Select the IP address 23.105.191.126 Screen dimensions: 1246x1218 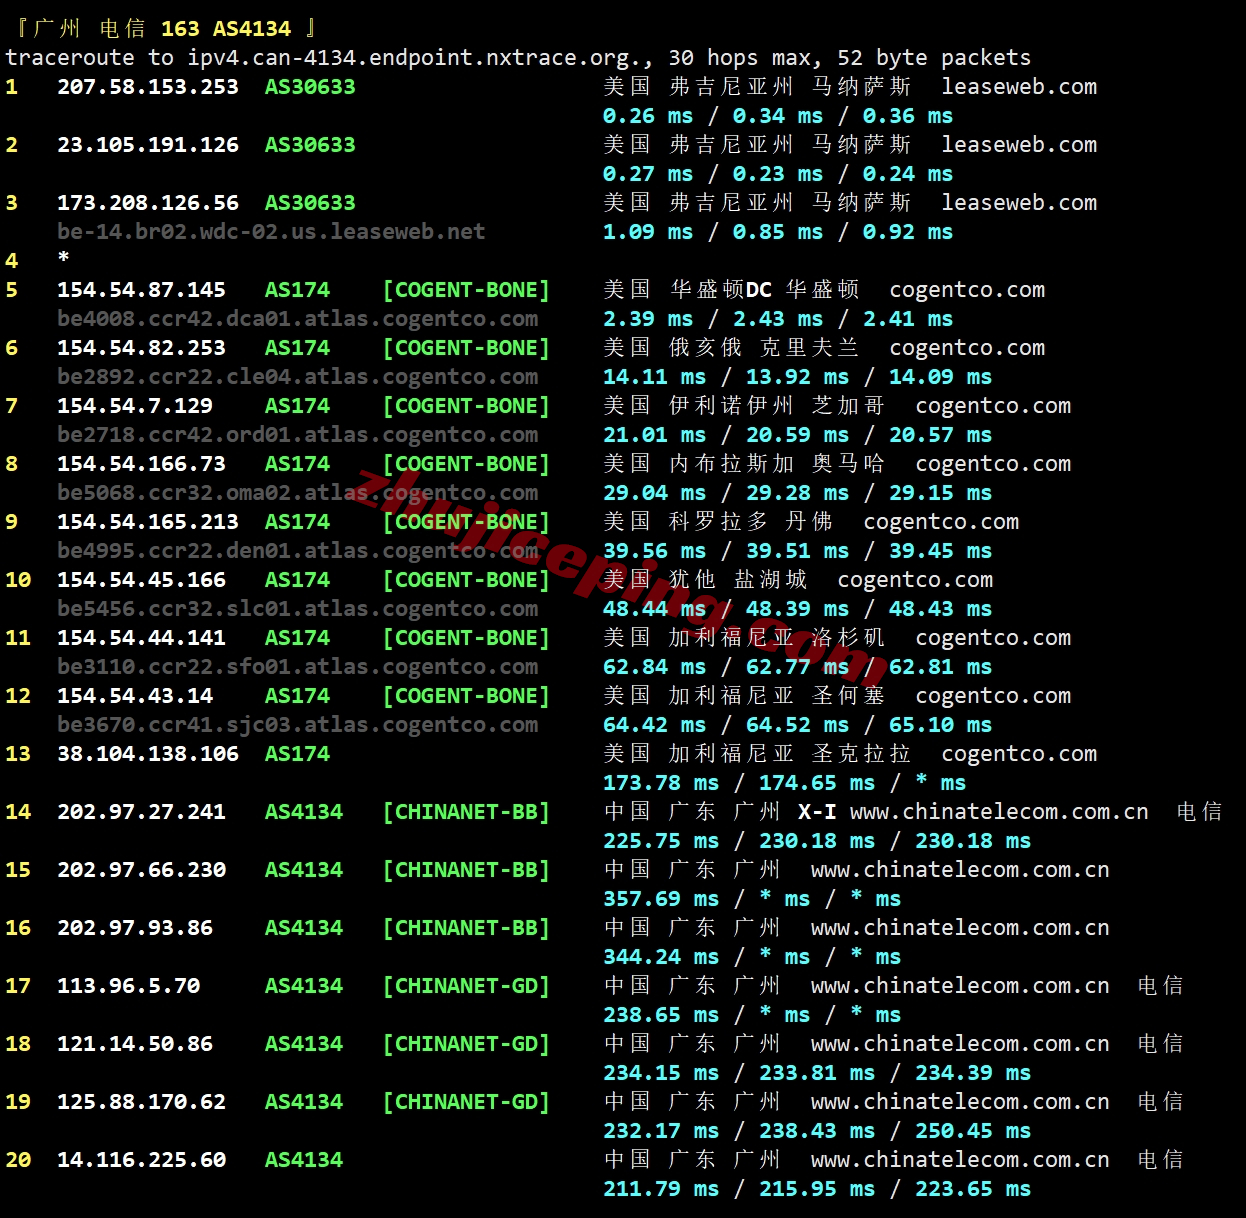click(x=148, y=145)
